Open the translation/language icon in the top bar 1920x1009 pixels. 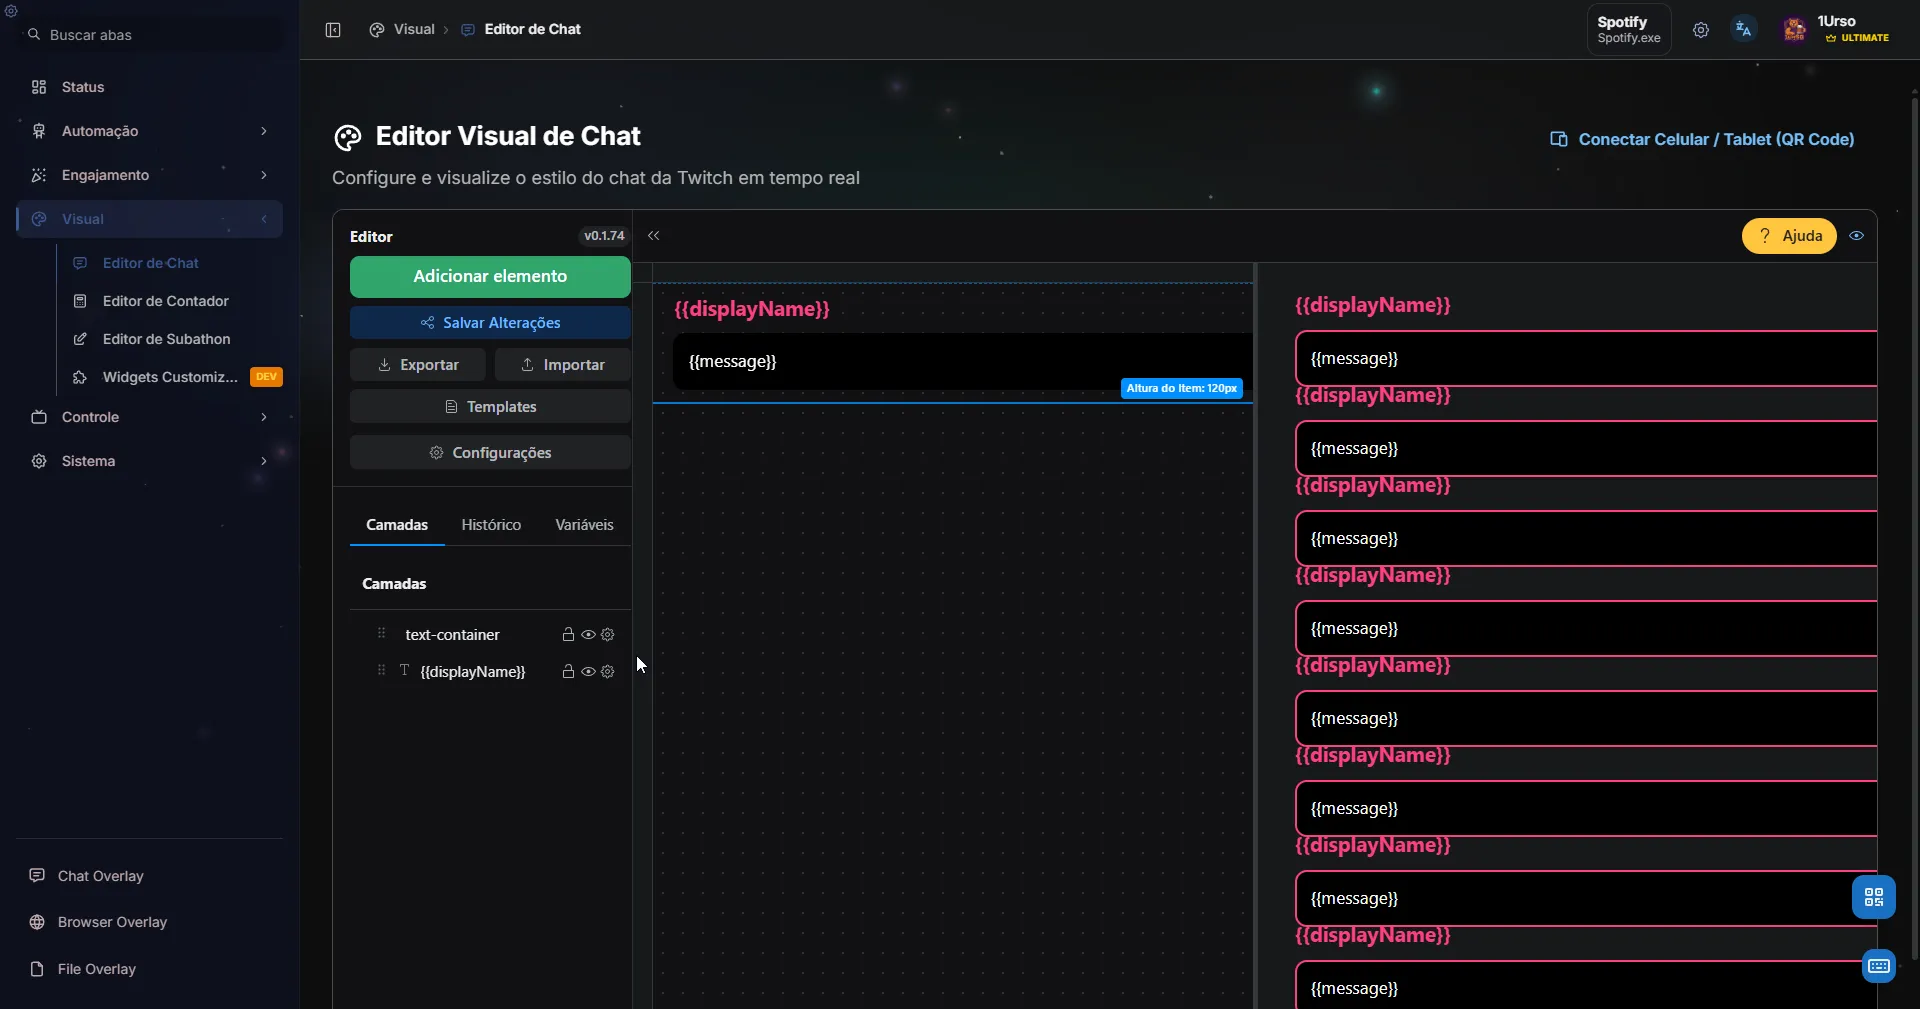[x=1744, y=29]
